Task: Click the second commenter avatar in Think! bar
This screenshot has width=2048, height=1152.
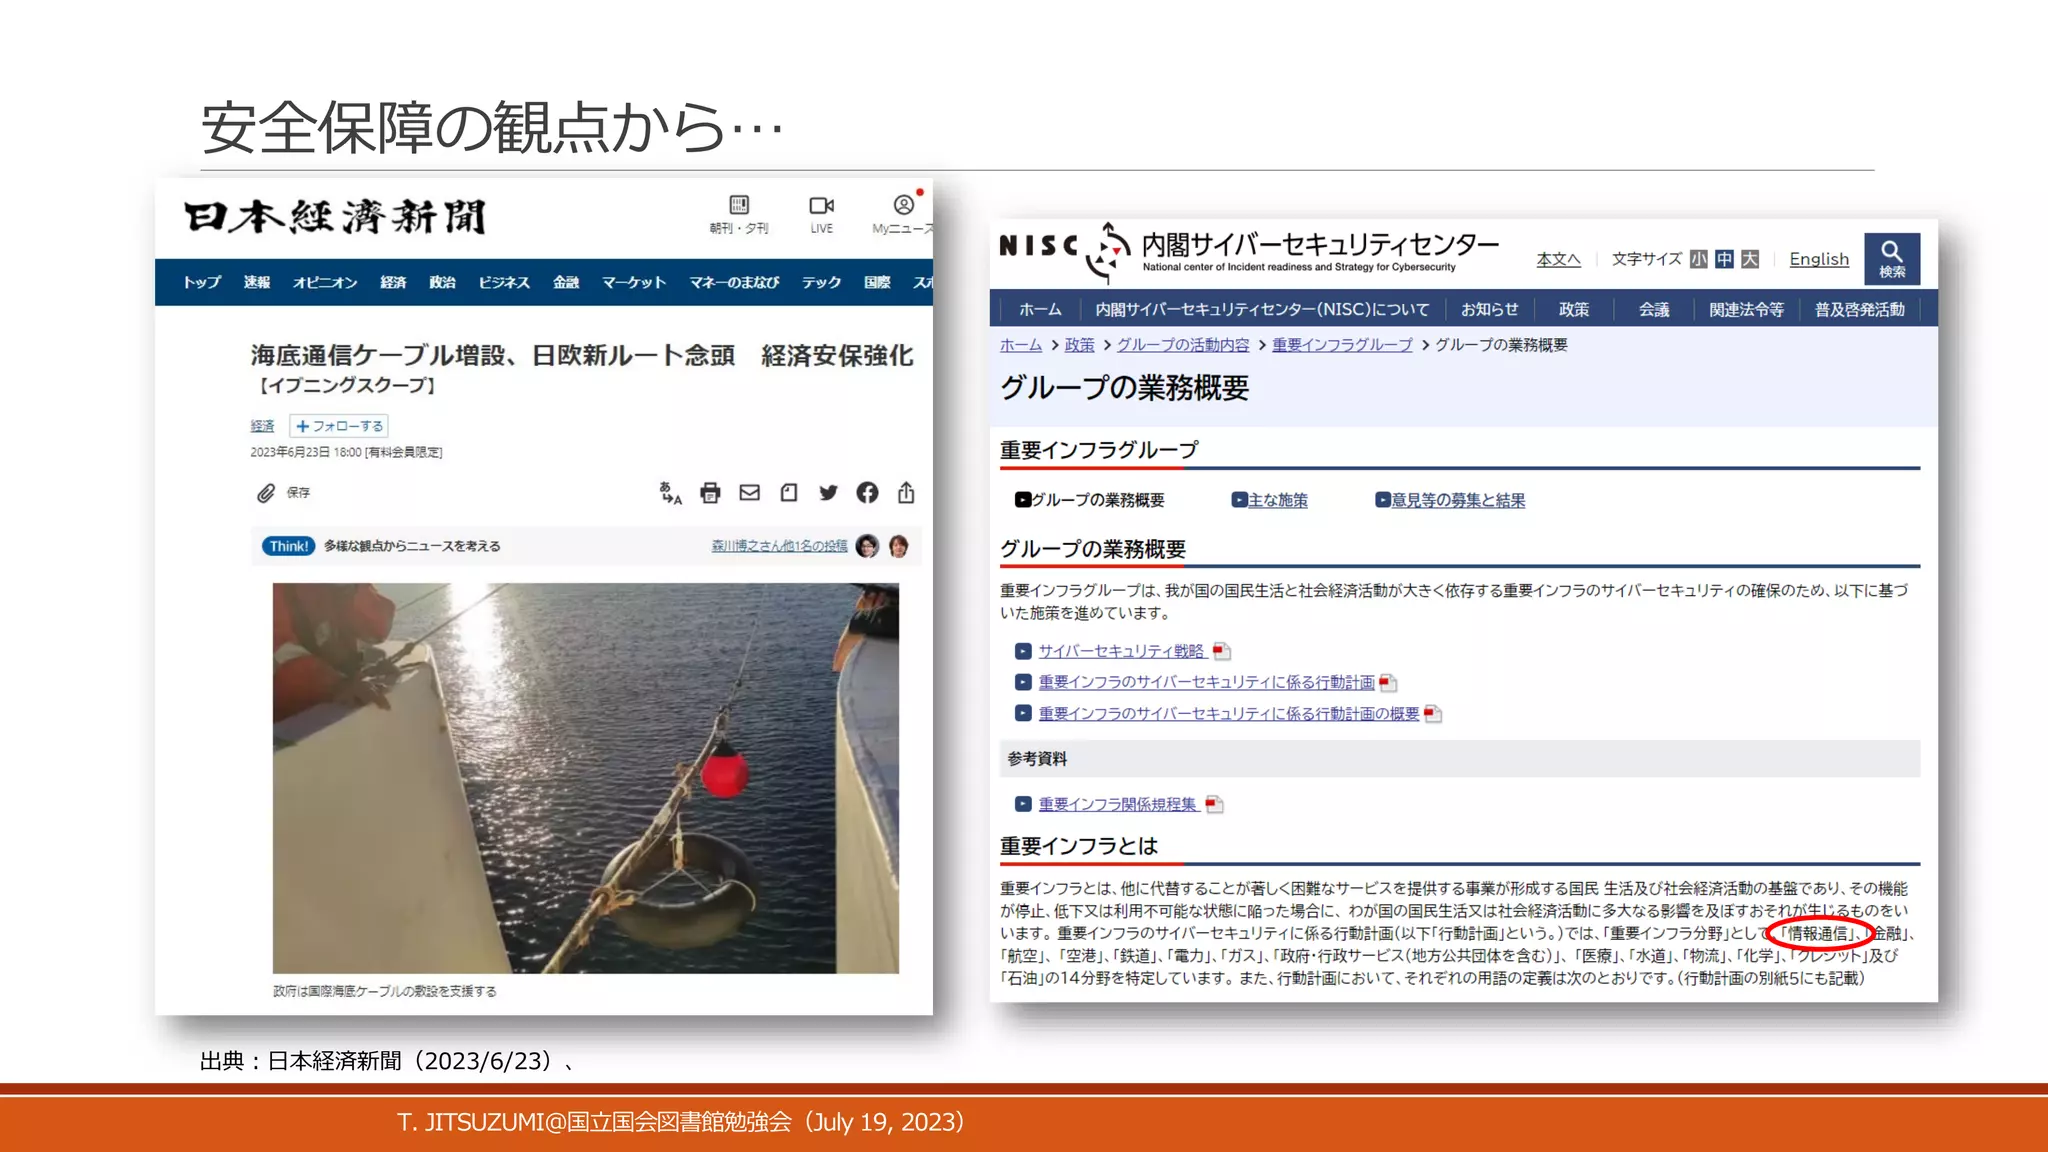Action: point(899,546)
